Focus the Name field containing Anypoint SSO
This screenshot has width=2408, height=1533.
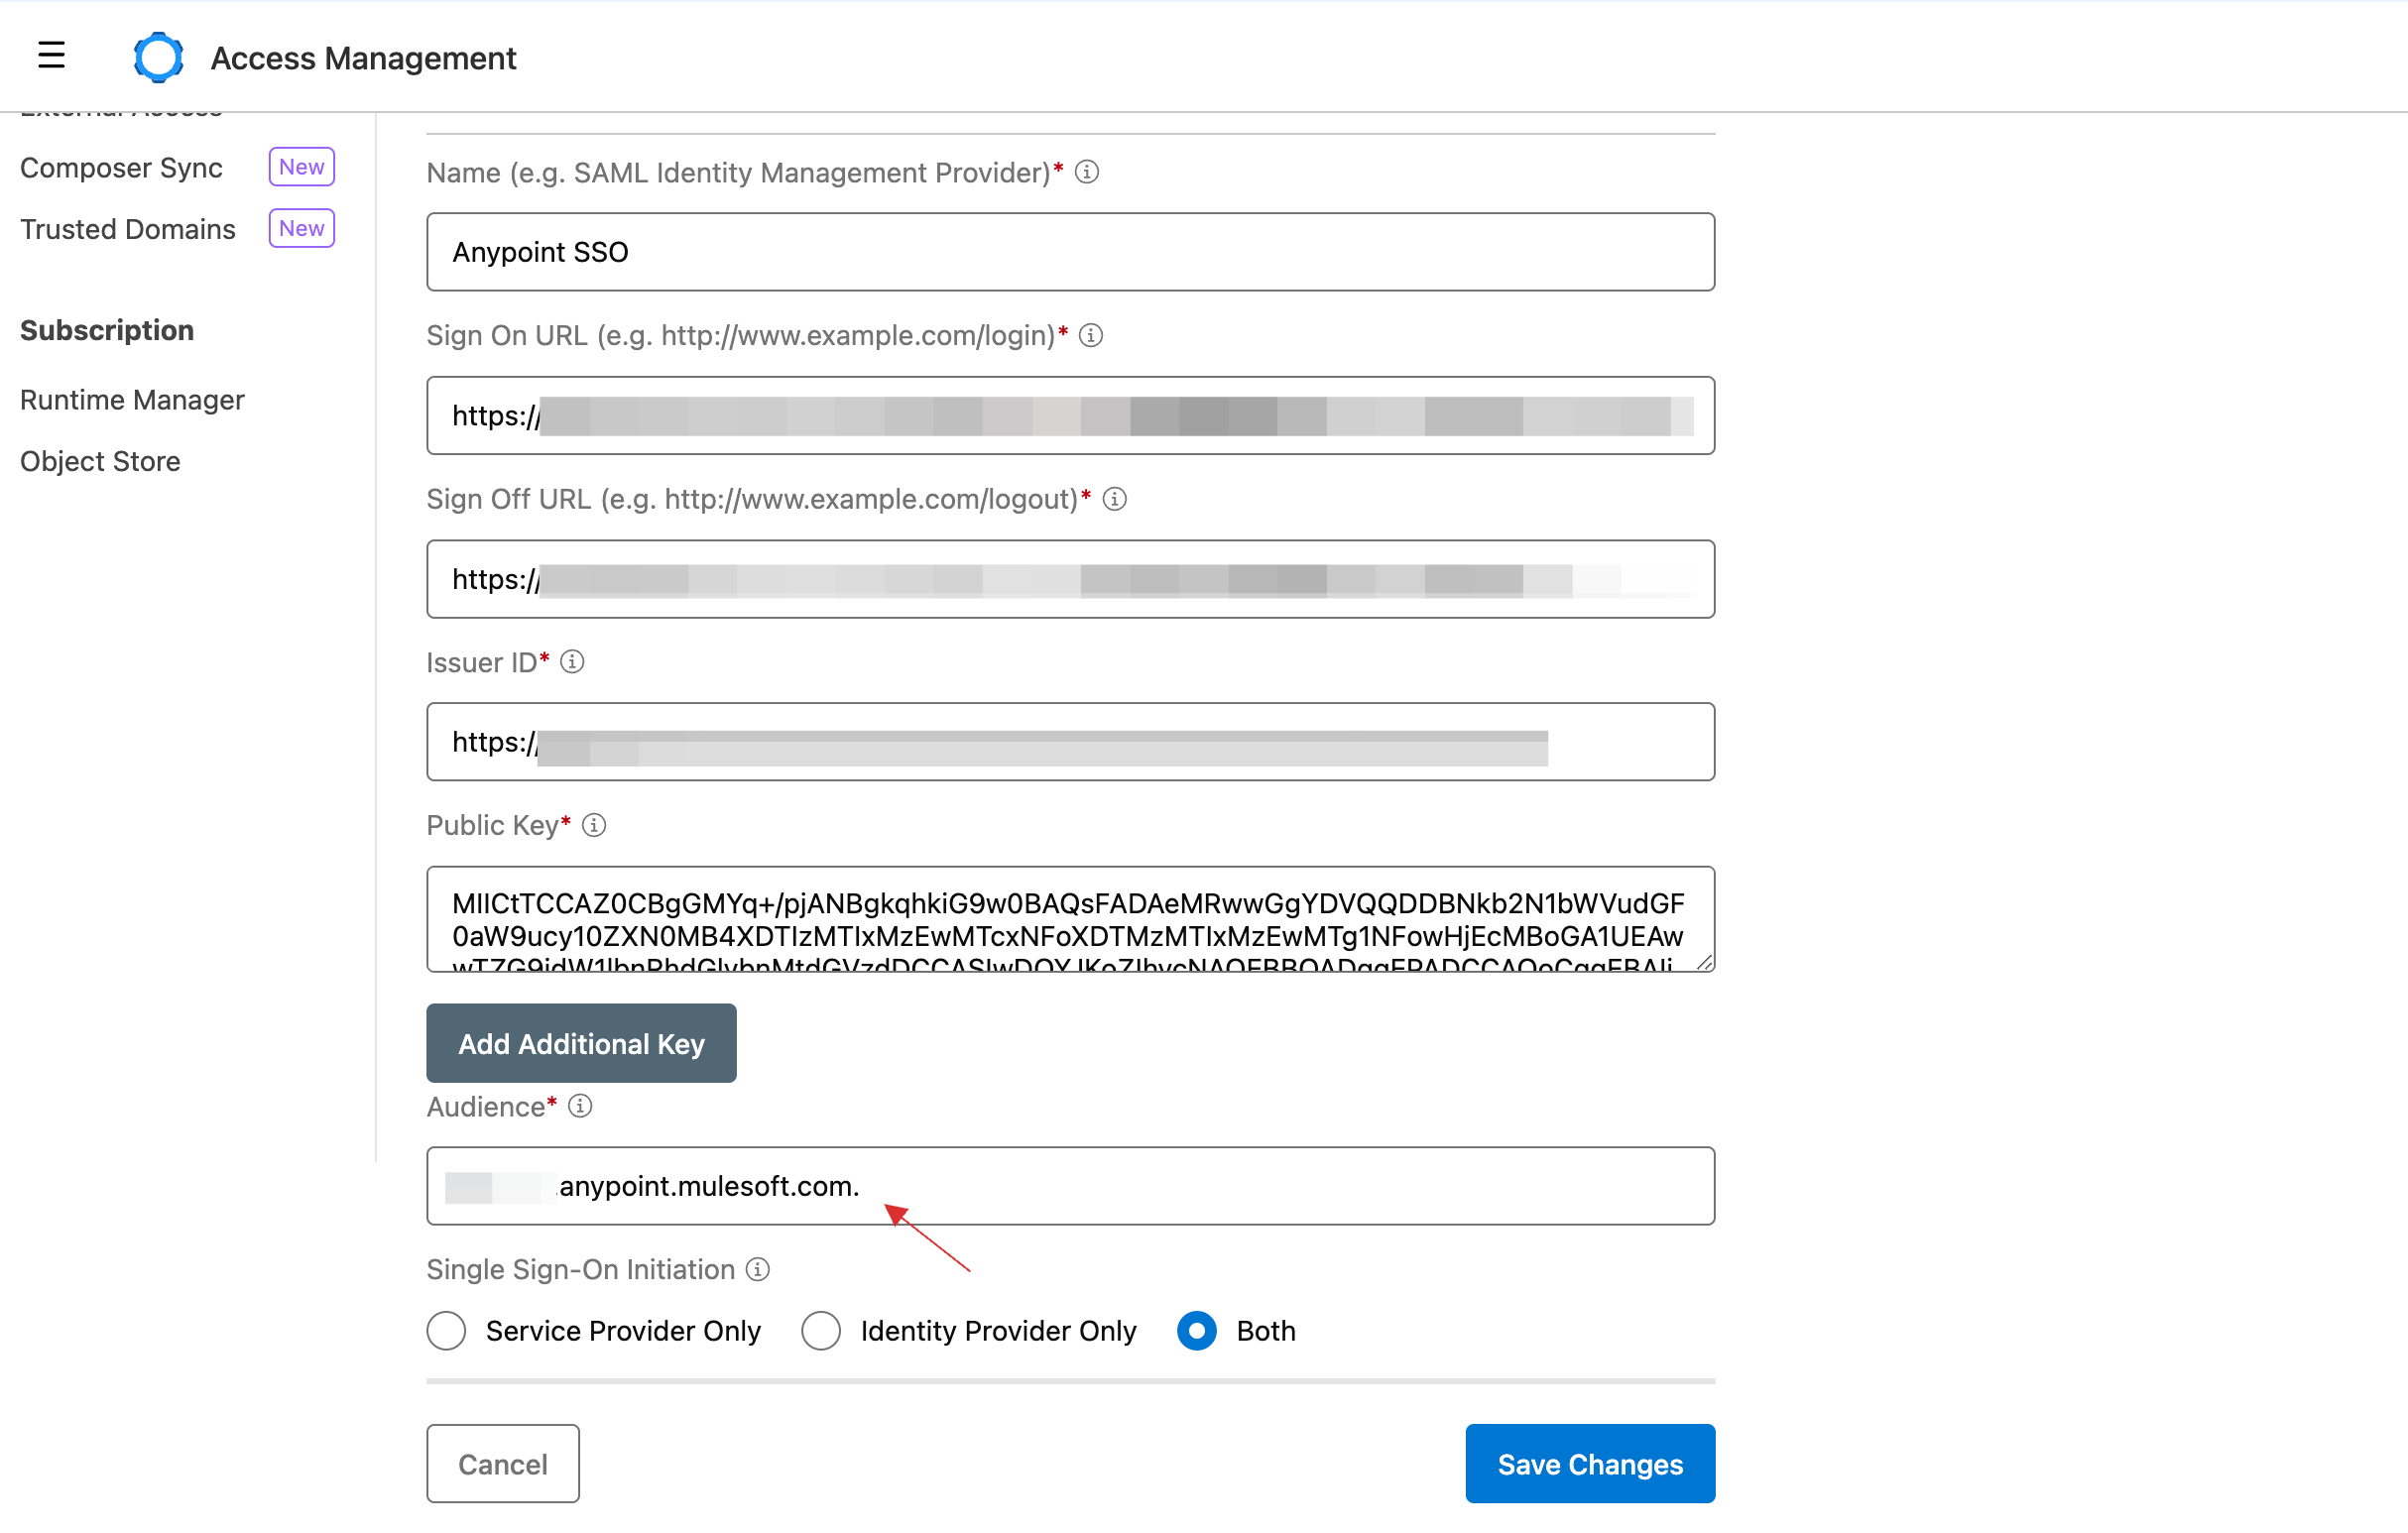[x=1070, y=252]
